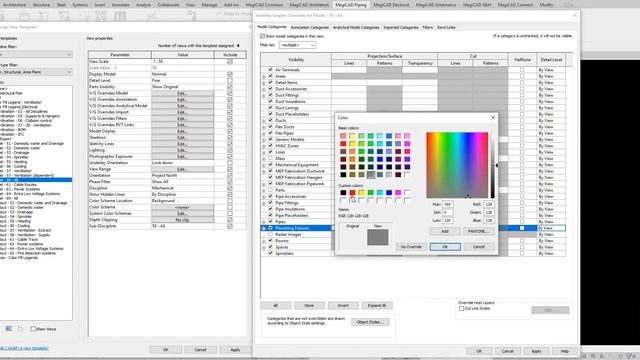Click the Lum value field
The width and height of the screenshot is (640, 360).
point(447,220)
